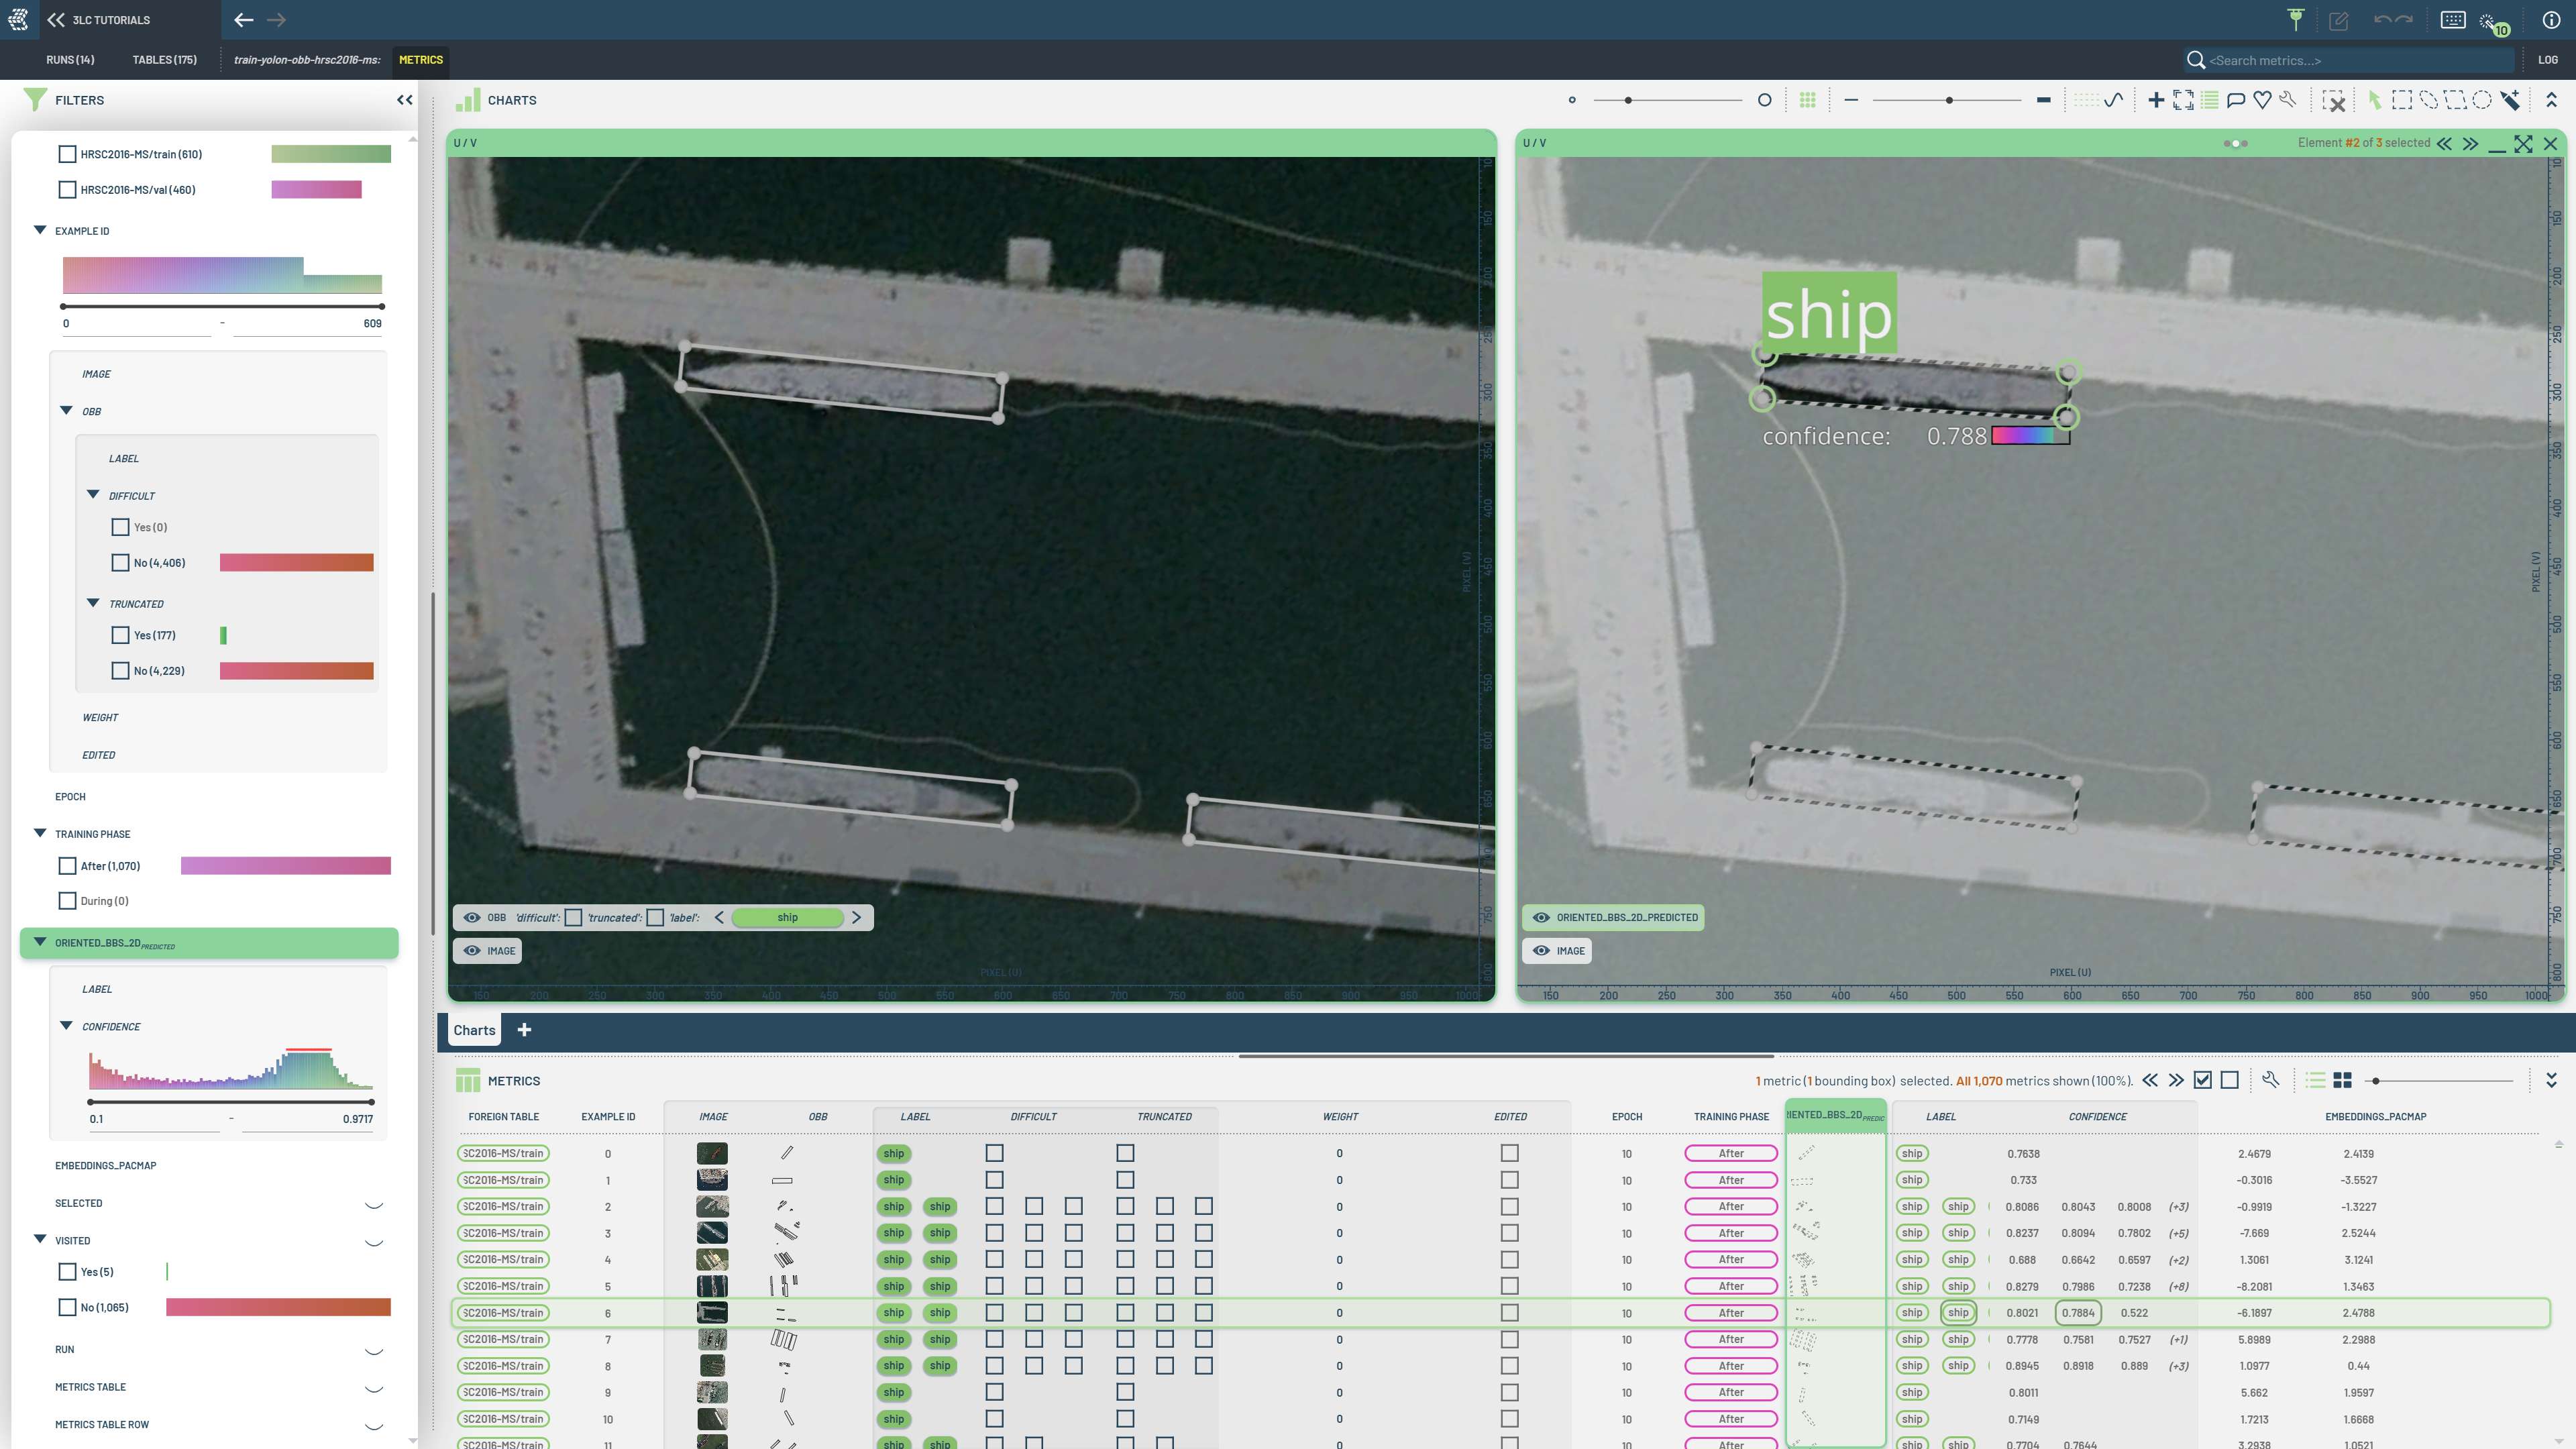Toggle the Truncated Yes (177) checkbox
This screenshot has height=1449, width=2576.
(x=120, y=636)
